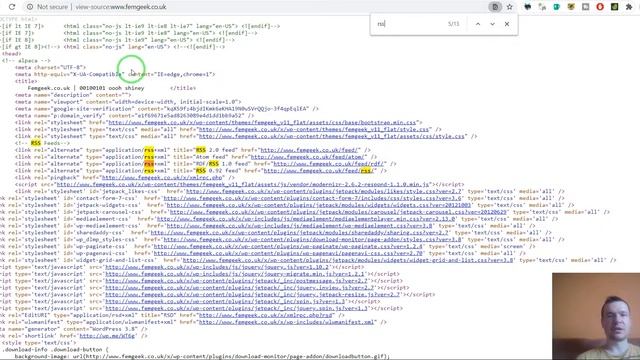Open the RSS 2.0 feed link

(309, 150)
